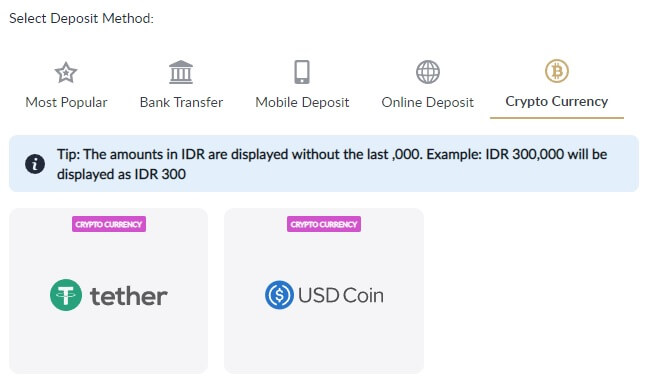Click the pink Crypto Currency badge on the USD Coin card

click(324, 224)
